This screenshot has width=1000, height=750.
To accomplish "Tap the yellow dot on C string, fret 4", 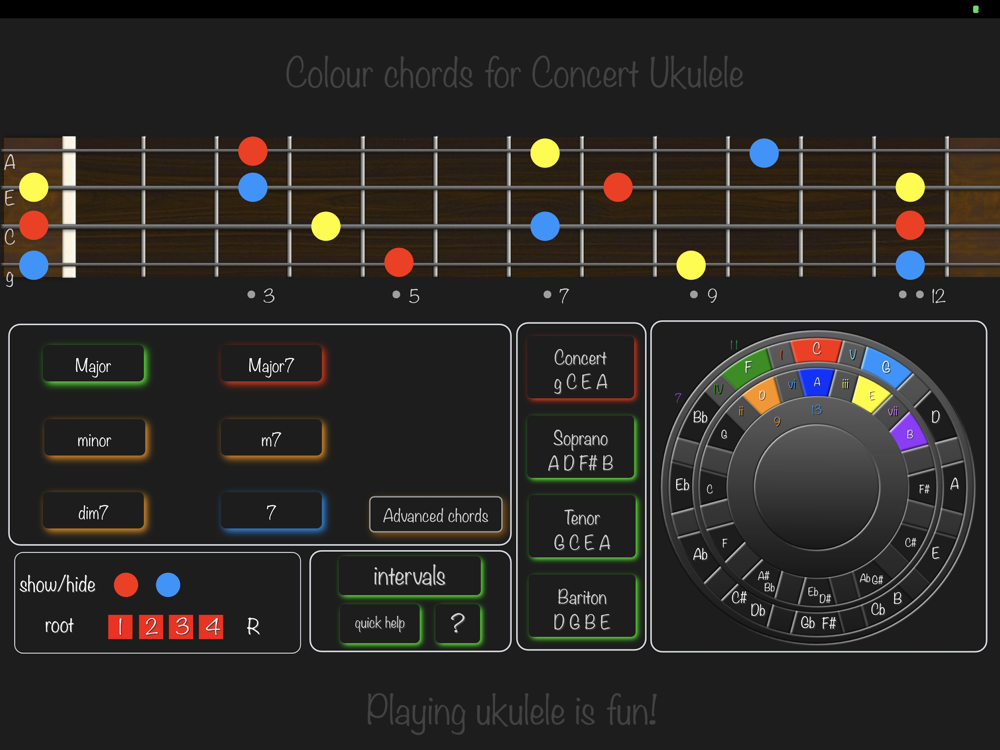I will tap(326, 226).
